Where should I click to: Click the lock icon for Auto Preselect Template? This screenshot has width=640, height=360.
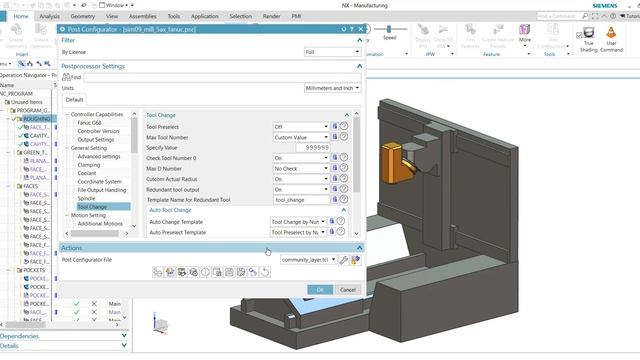point(331,232)
